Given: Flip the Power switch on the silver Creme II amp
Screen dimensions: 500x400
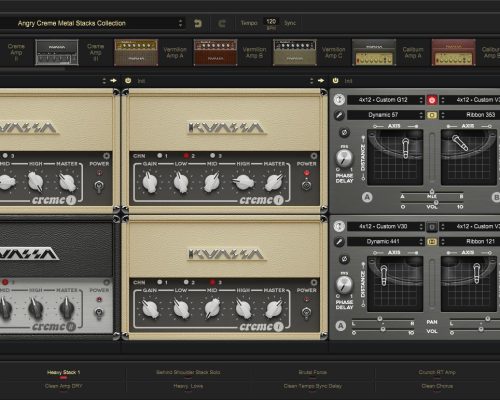Looking at the screenshot, I should point(99,312).
